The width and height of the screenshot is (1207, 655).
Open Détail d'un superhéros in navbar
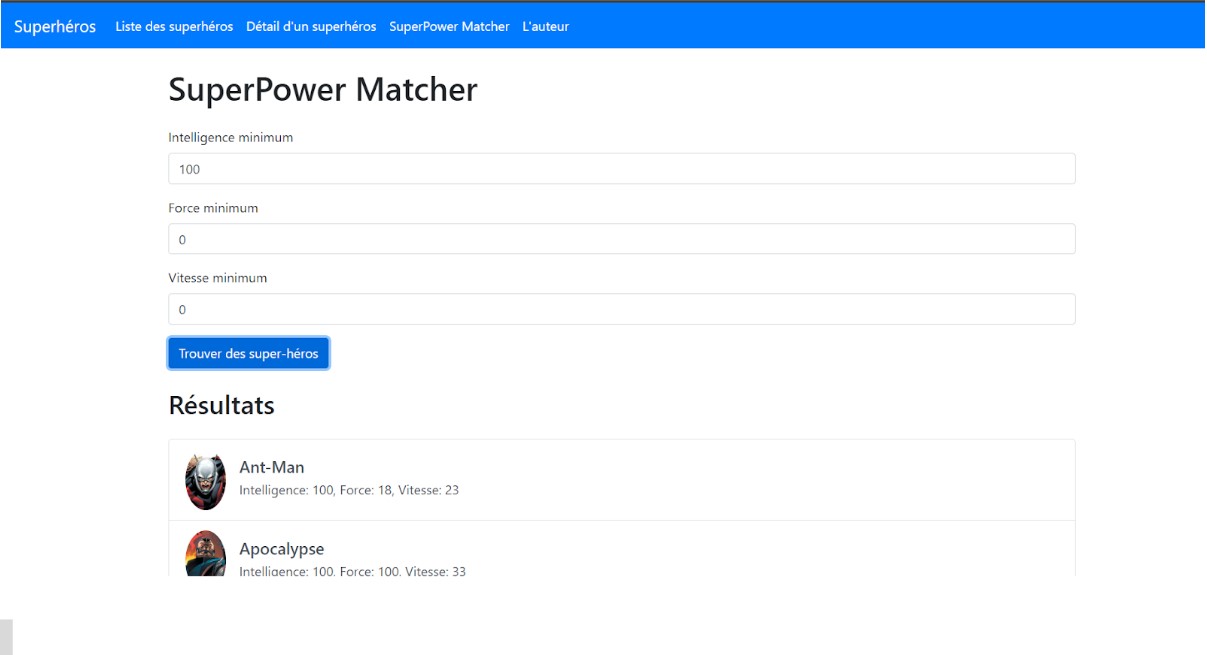pos(311,27)
